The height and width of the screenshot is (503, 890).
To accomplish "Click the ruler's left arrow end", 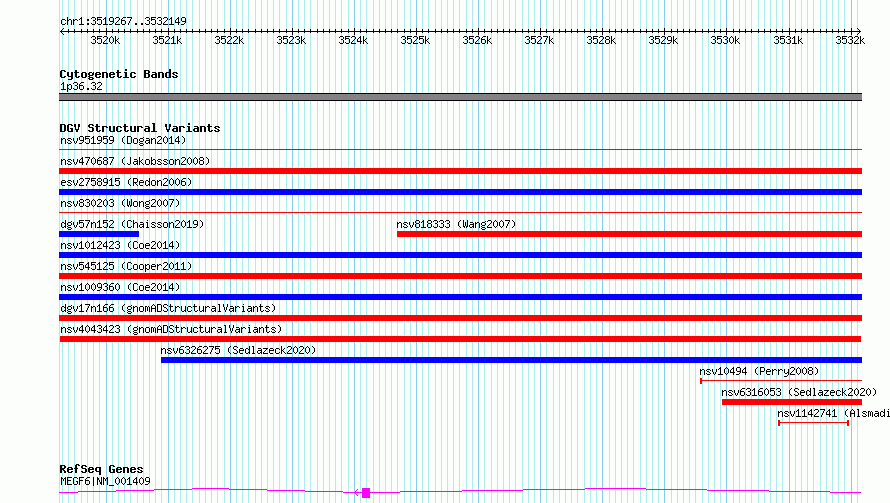I will (x=62, y=31).
